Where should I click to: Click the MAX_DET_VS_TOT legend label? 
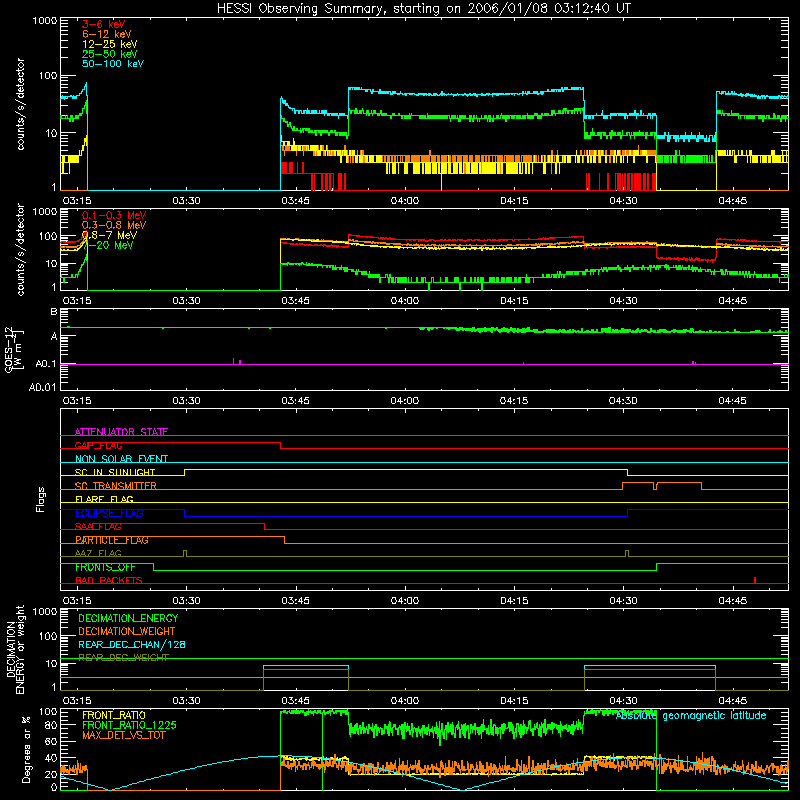click(x=123, y=735)
